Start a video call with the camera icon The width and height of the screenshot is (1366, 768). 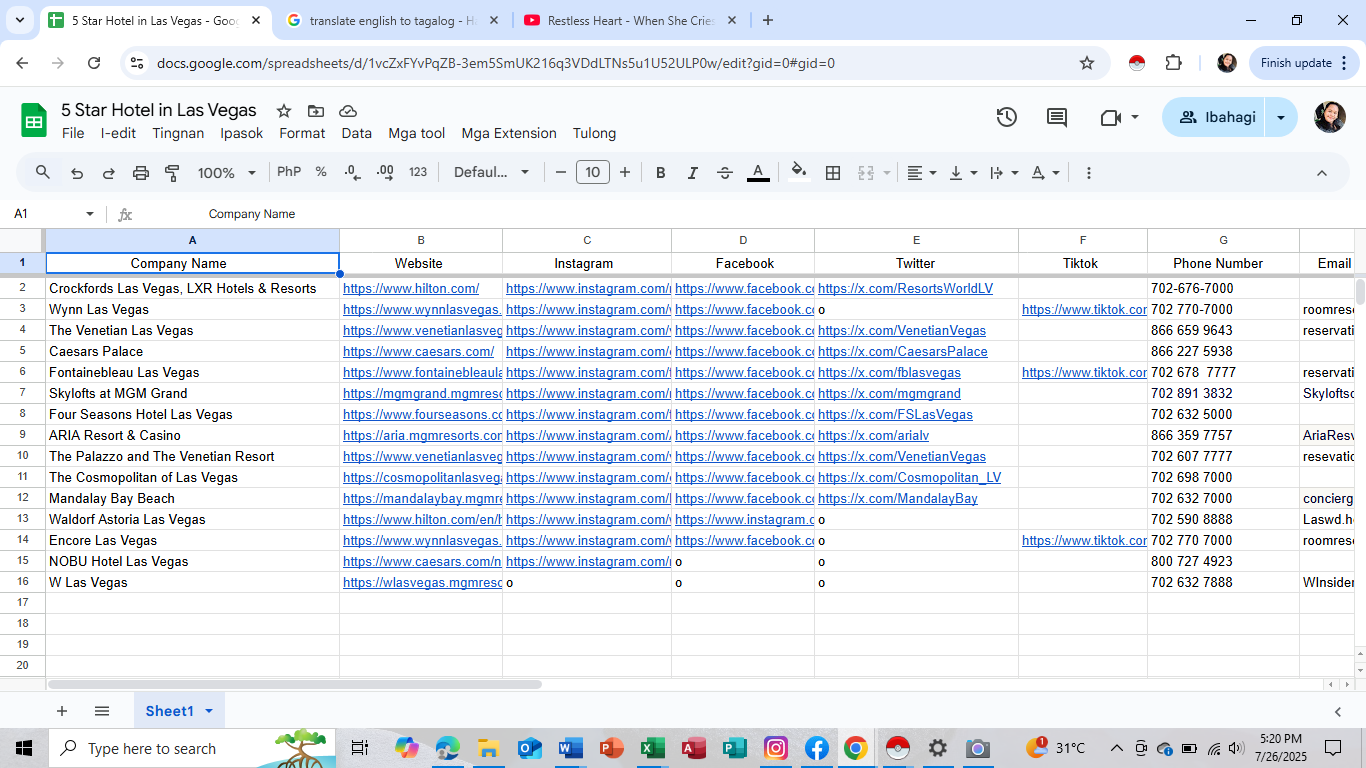(x=1110, y=117)
